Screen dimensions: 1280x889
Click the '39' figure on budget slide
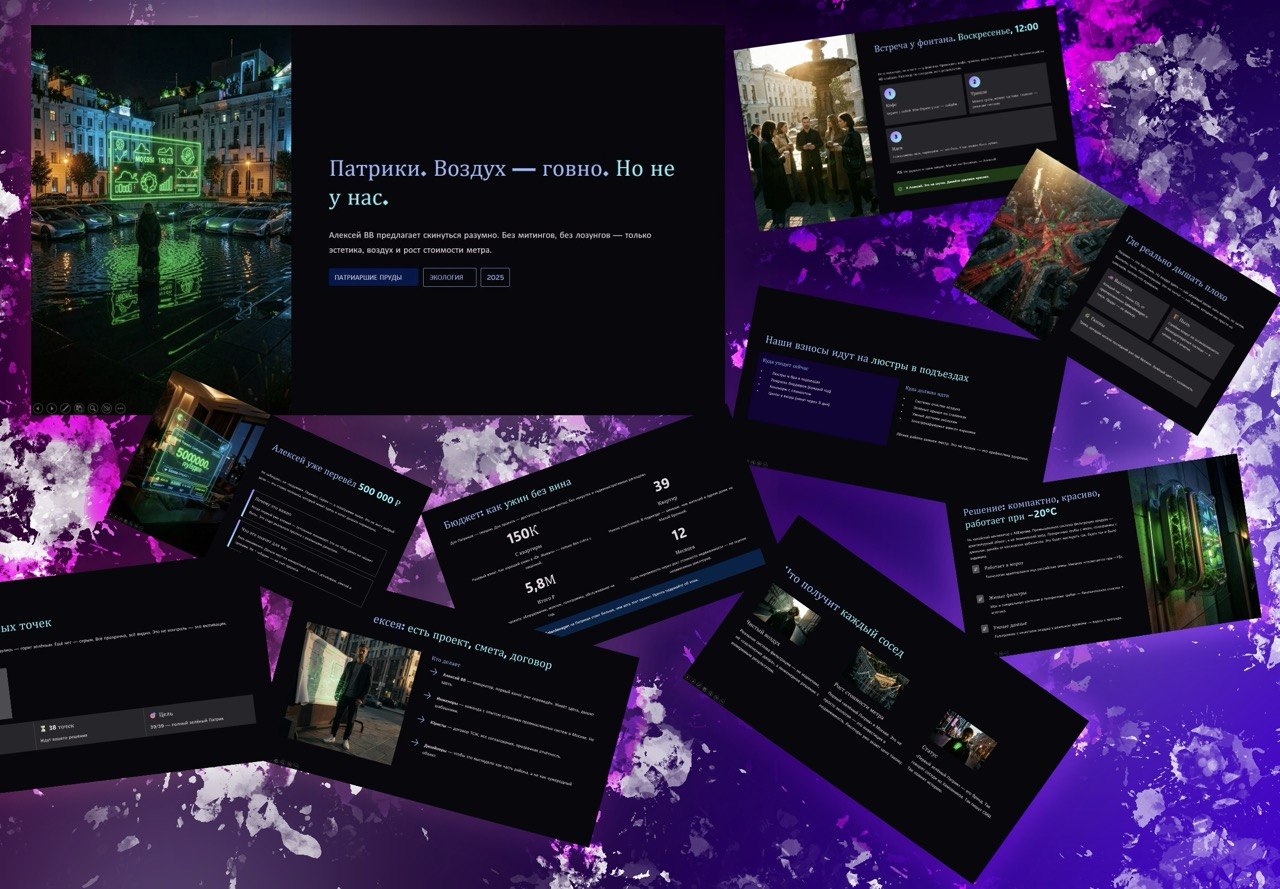point(662,485)
